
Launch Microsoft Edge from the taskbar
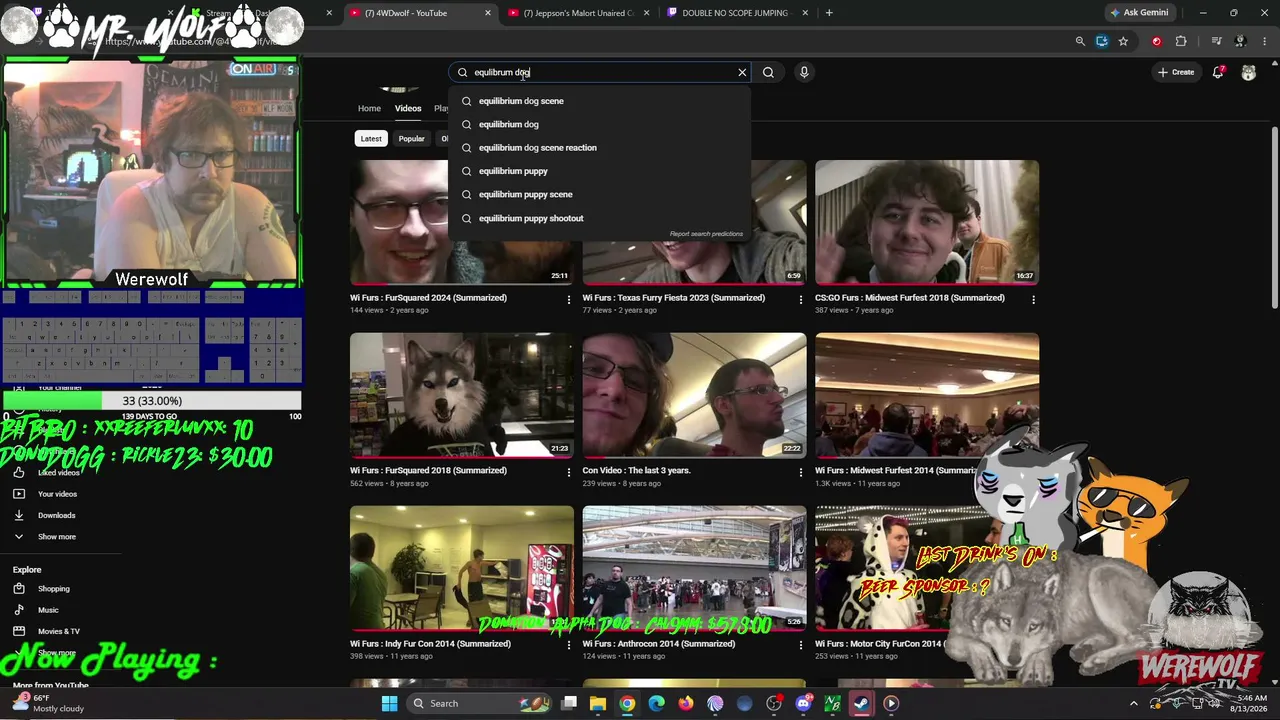(656, 703)
